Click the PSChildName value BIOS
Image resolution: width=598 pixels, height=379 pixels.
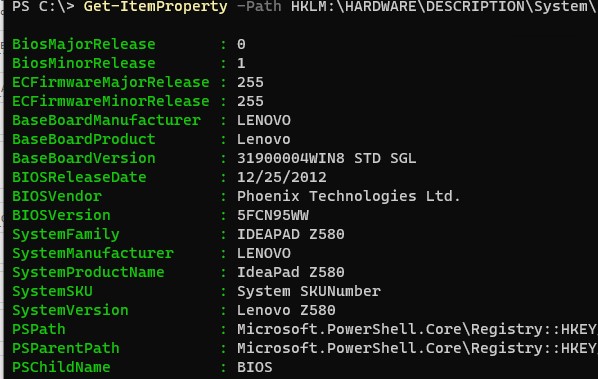(x=254, y=367)
